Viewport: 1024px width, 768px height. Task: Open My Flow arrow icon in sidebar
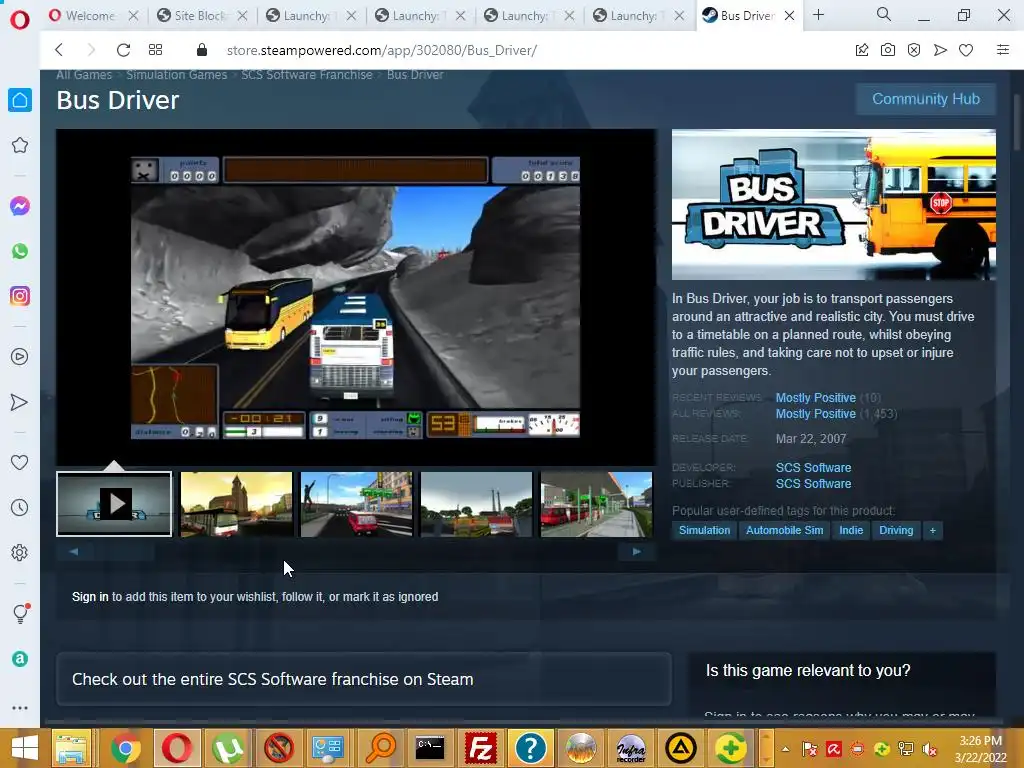[x=20, y=402]
